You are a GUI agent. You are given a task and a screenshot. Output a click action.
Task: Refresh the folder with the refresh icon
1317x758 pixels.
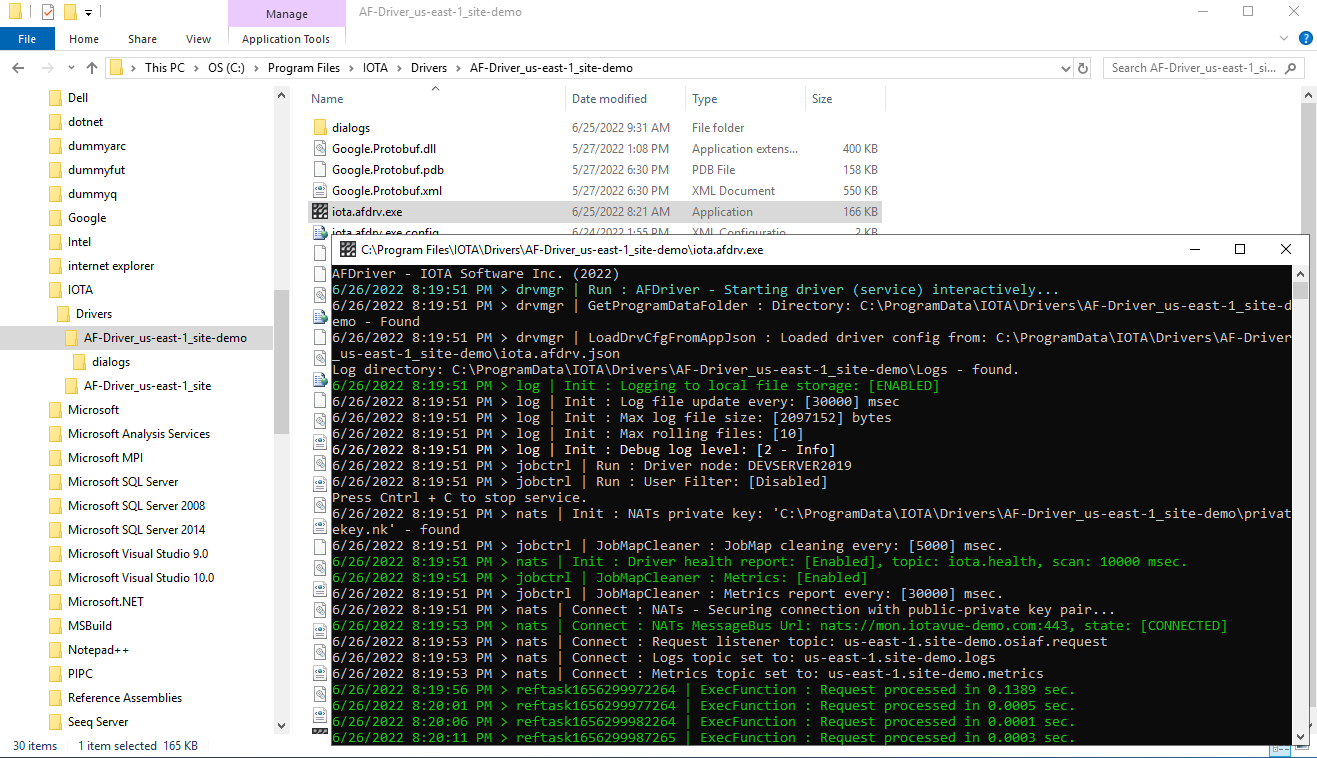pos(1083,68)
